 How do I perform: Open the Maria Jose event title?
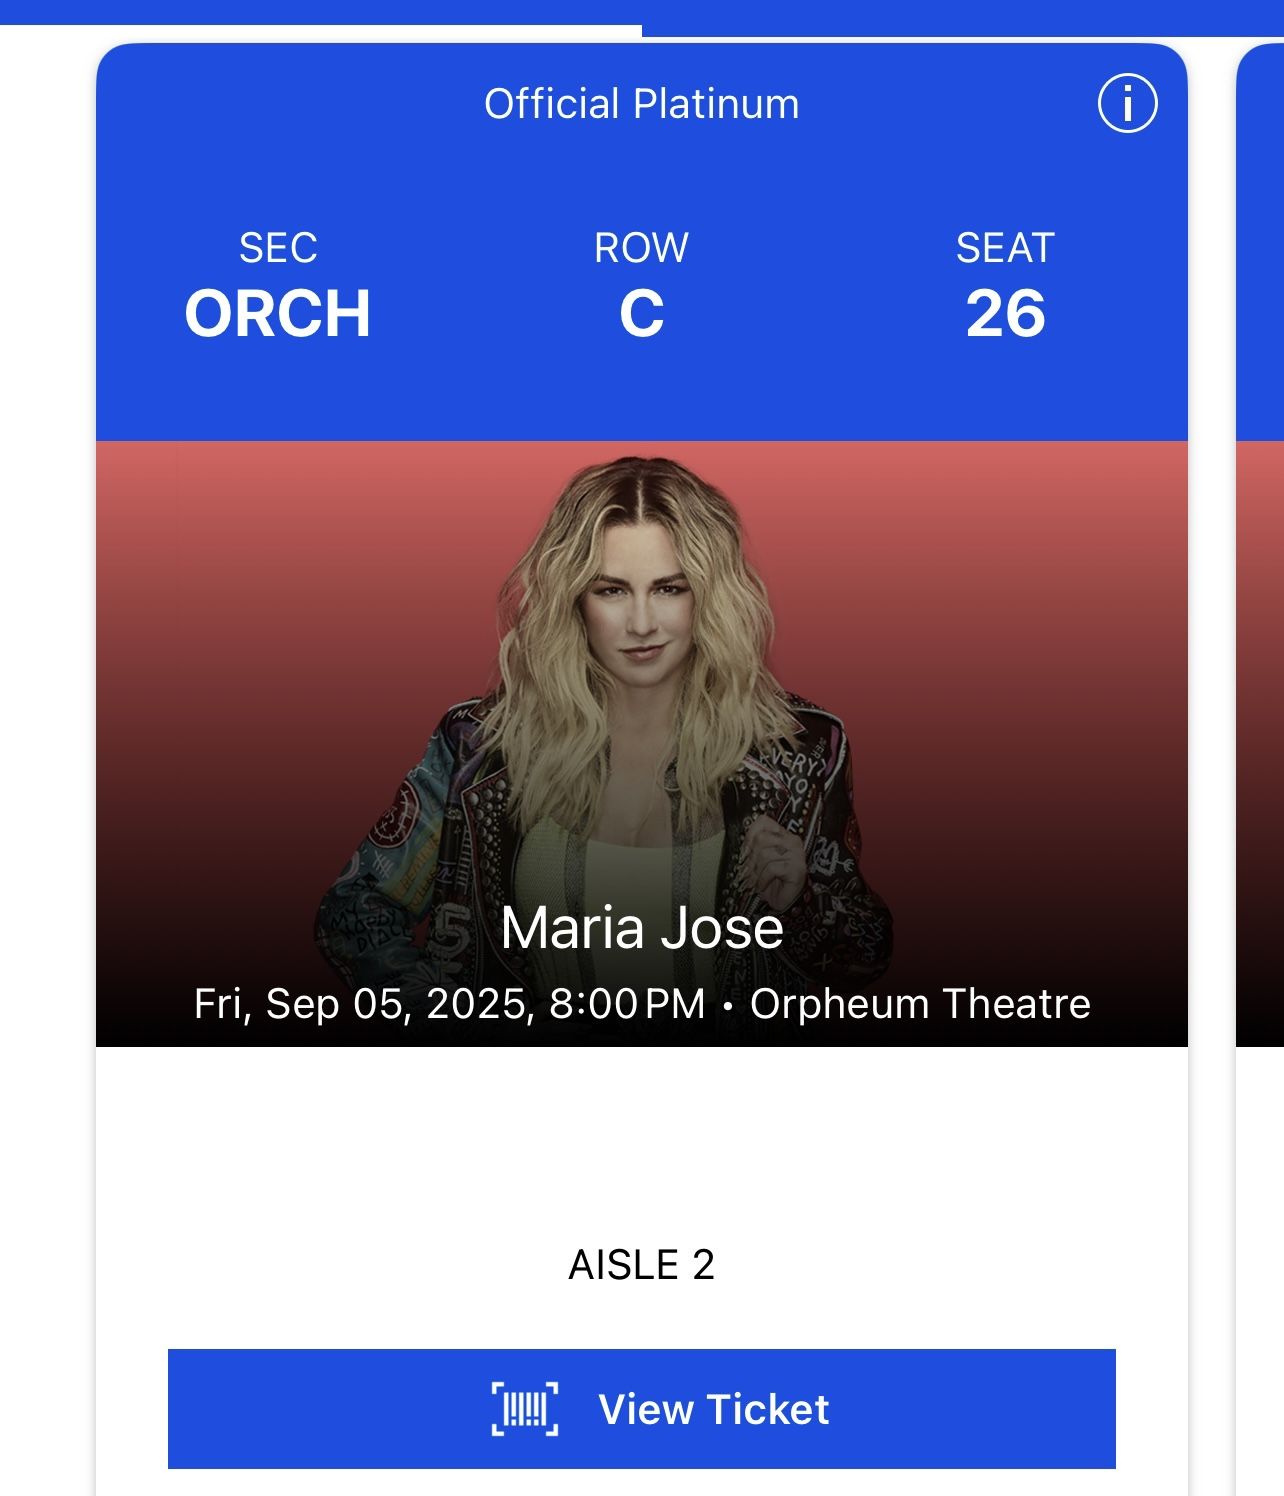[x=641, y=928]
